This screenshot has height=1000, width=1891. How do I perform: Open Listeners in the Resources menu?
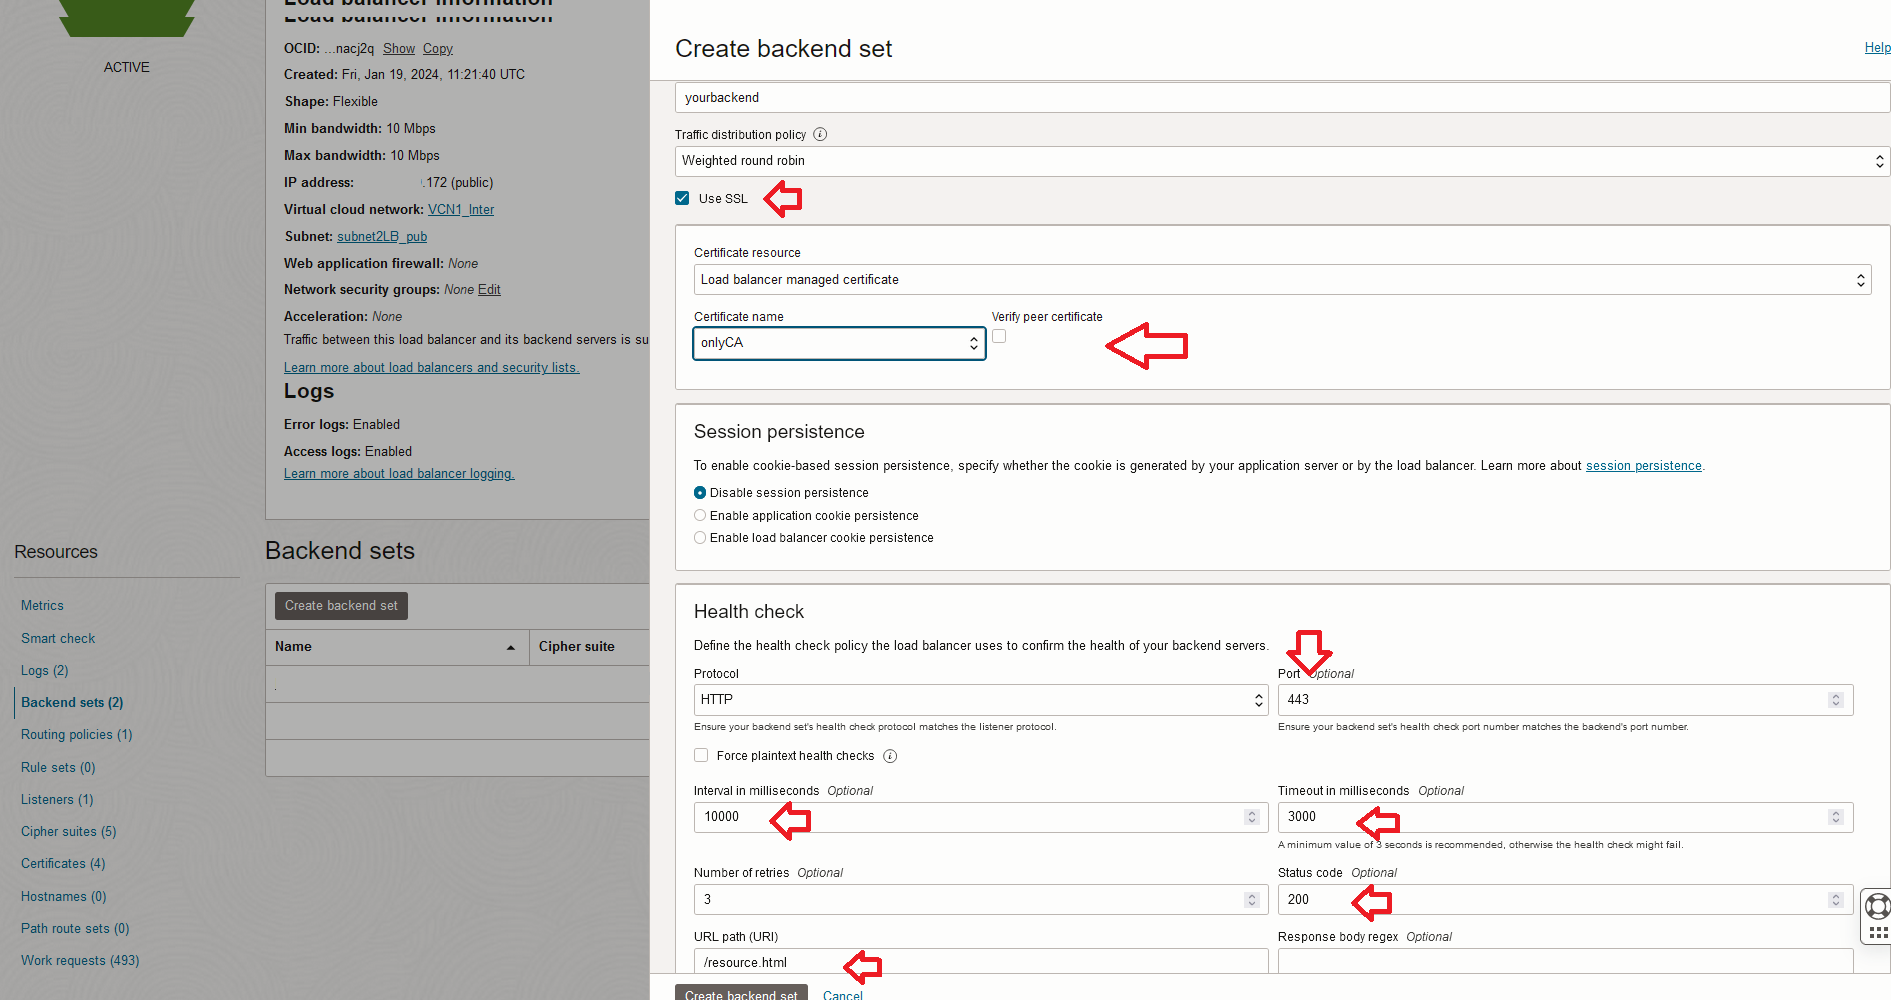57,800
